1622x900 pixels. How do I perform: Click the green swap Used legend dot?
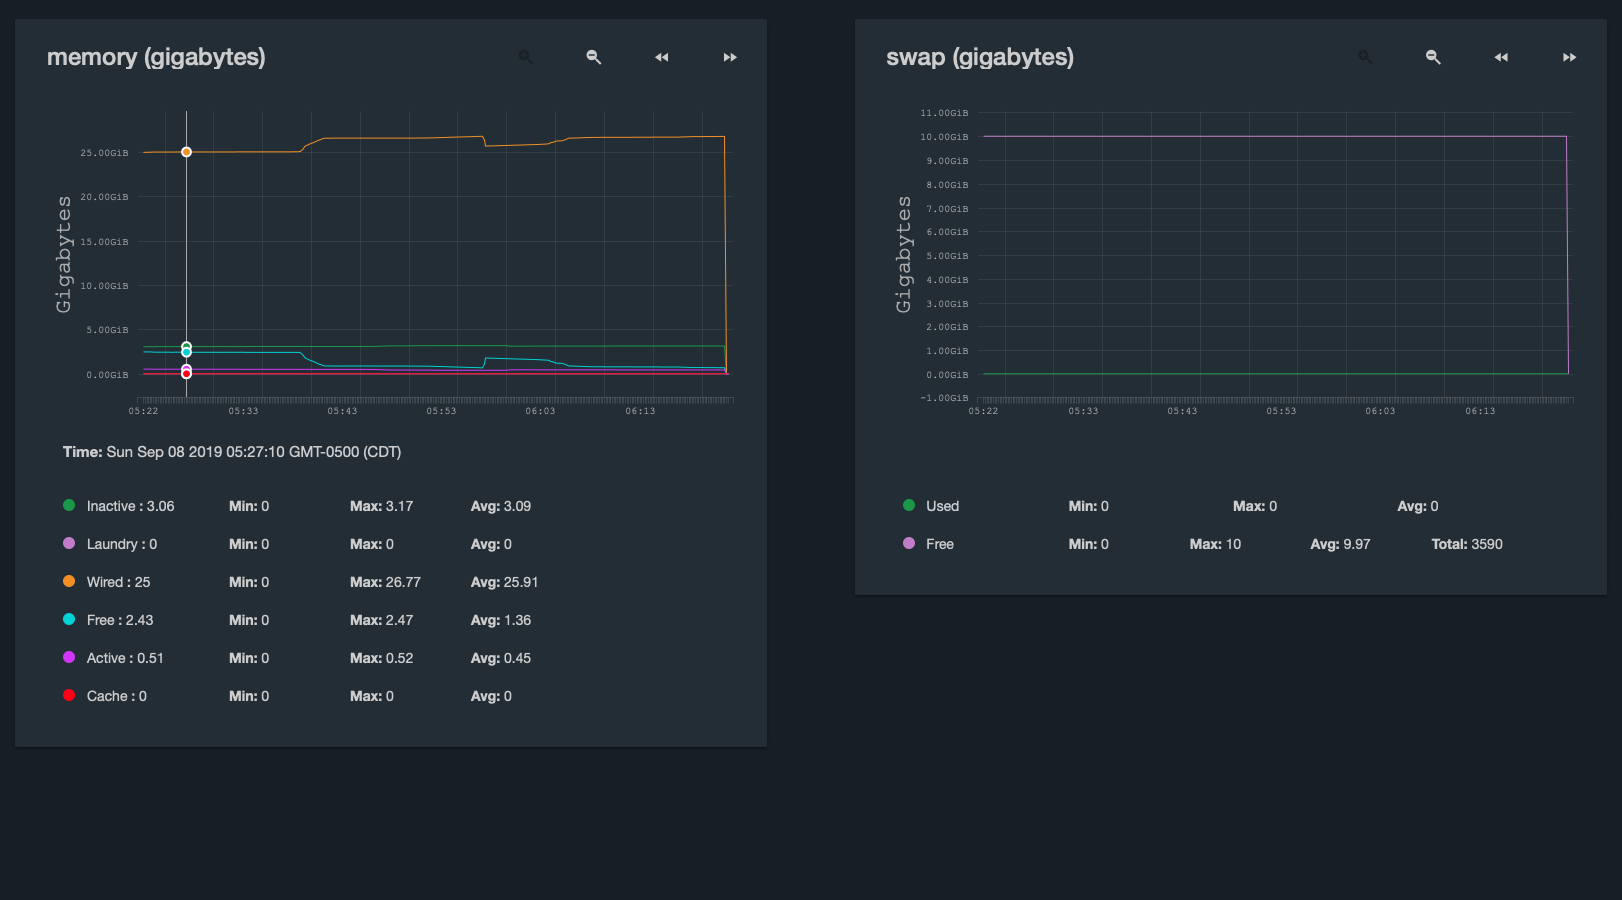[x=909, y=505]
